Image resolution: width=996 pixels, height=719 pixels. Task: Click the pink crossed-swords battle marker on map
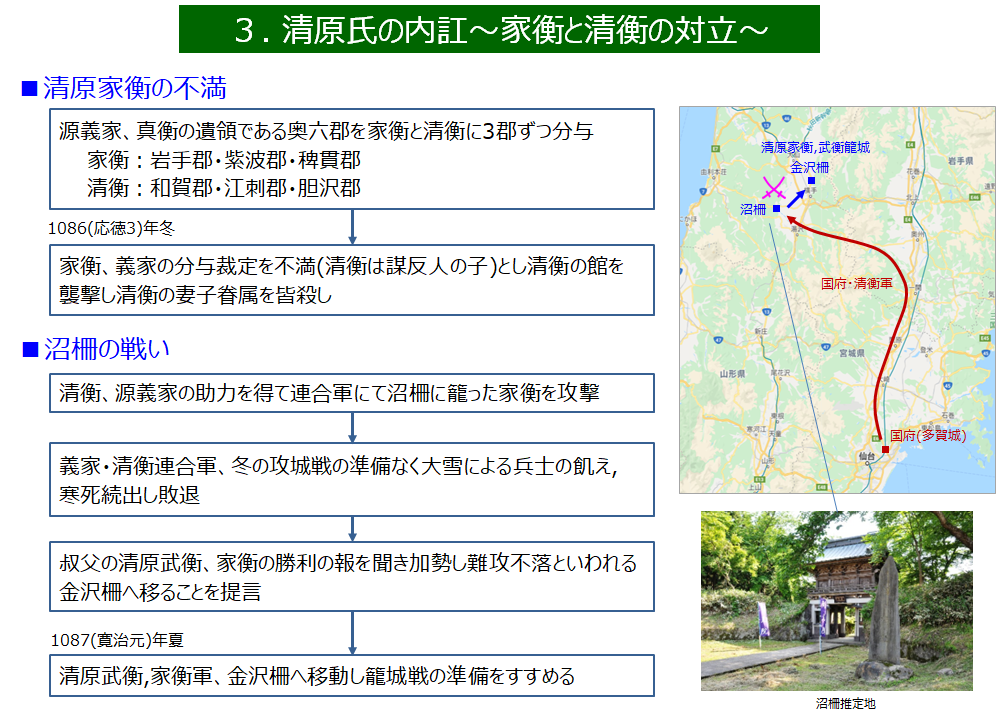pyautogui.click(x=772, y=188)
